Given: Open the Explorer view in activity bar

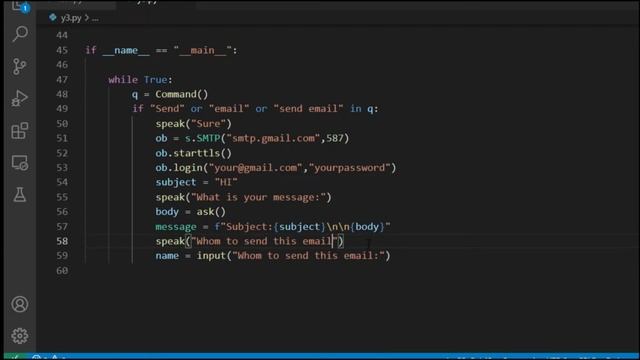Looking at the screenshot, I should (x=20, y=6).
